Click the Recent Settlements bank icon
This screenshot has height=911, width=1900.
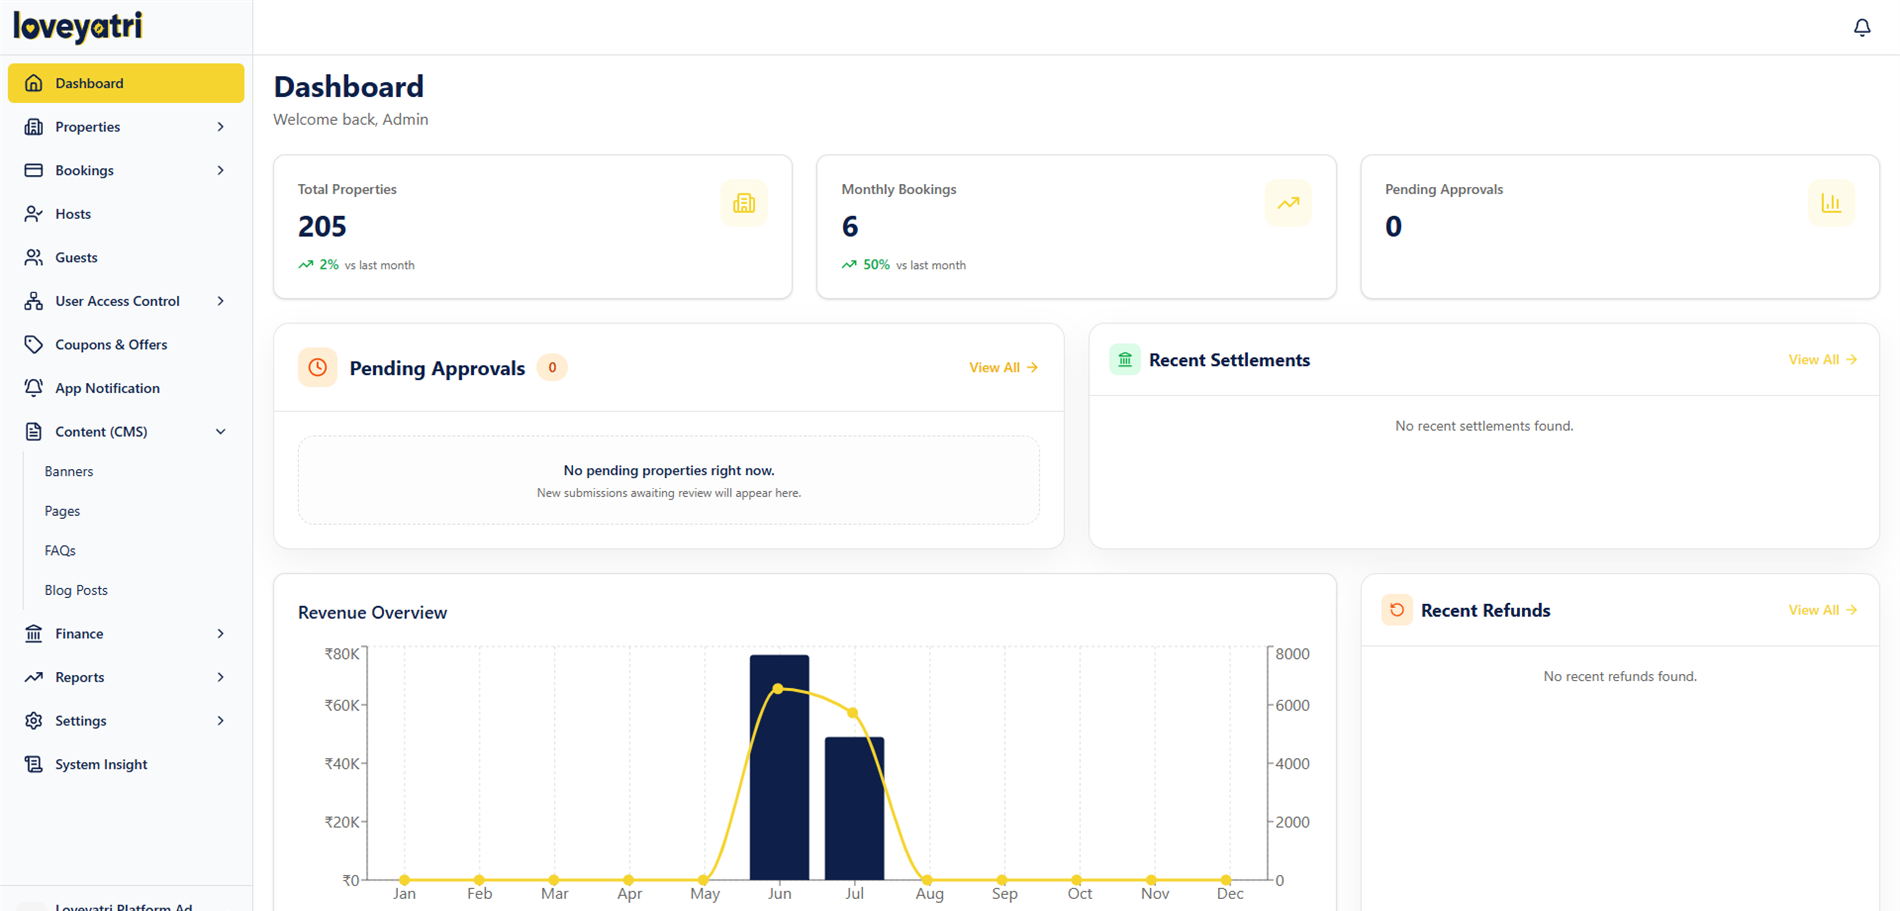1125,359
